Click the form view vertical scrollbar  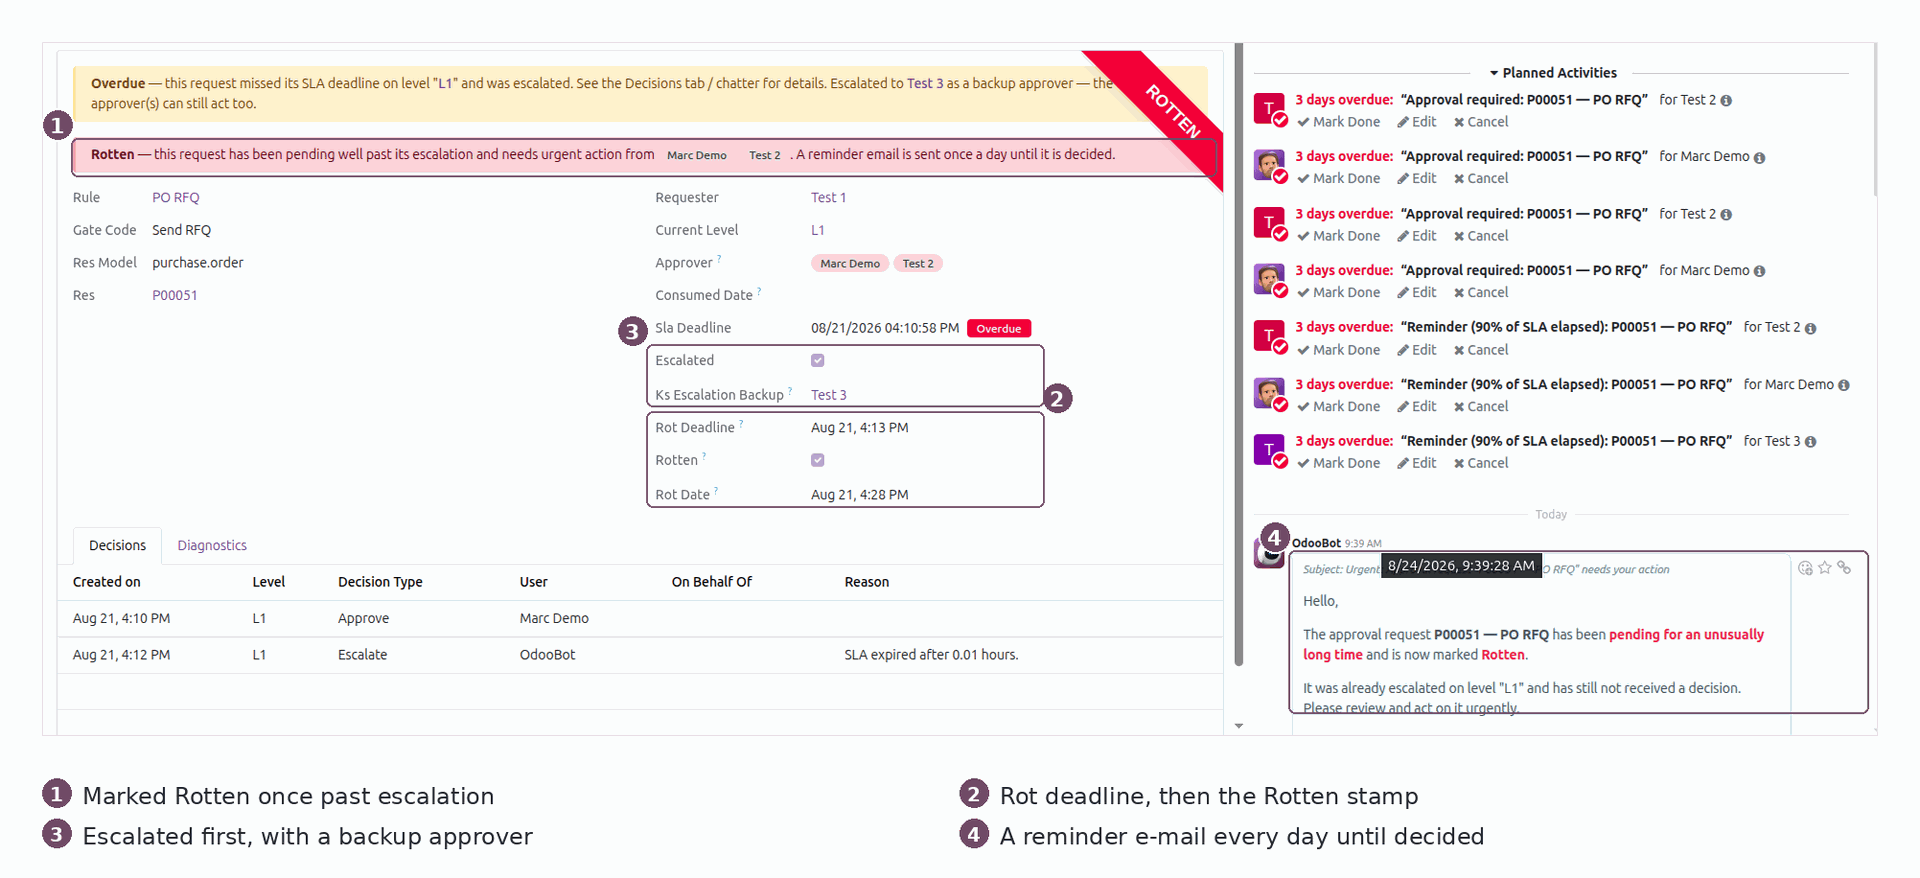[x=1239, y=354]
